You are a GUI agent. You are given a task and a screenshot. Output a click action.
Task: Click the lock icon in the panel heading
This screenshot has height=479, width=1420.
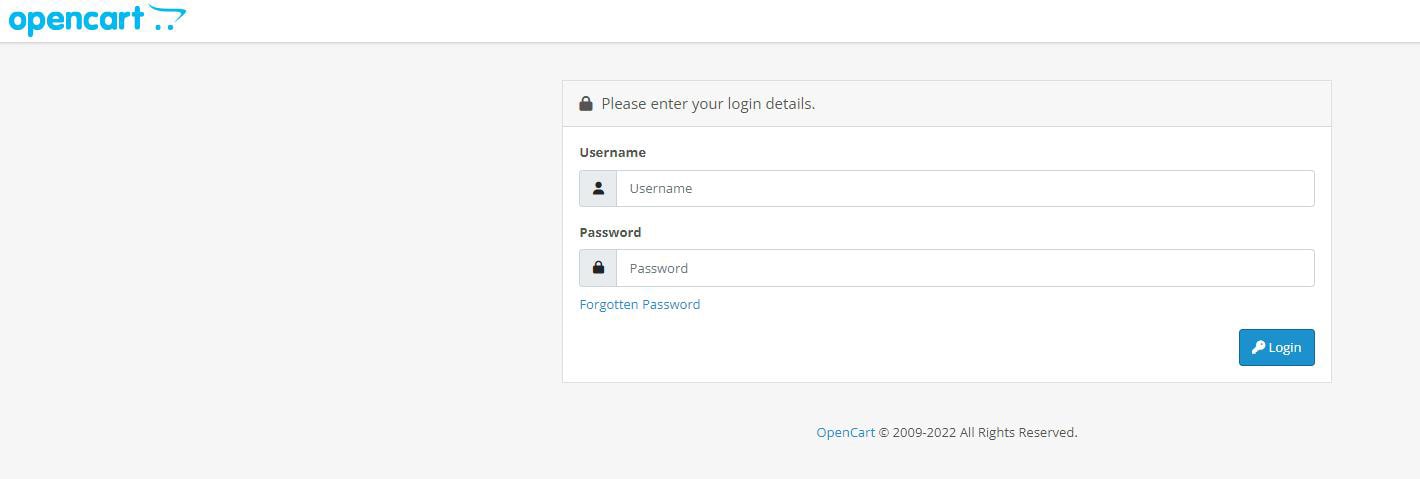pos(586,104)
